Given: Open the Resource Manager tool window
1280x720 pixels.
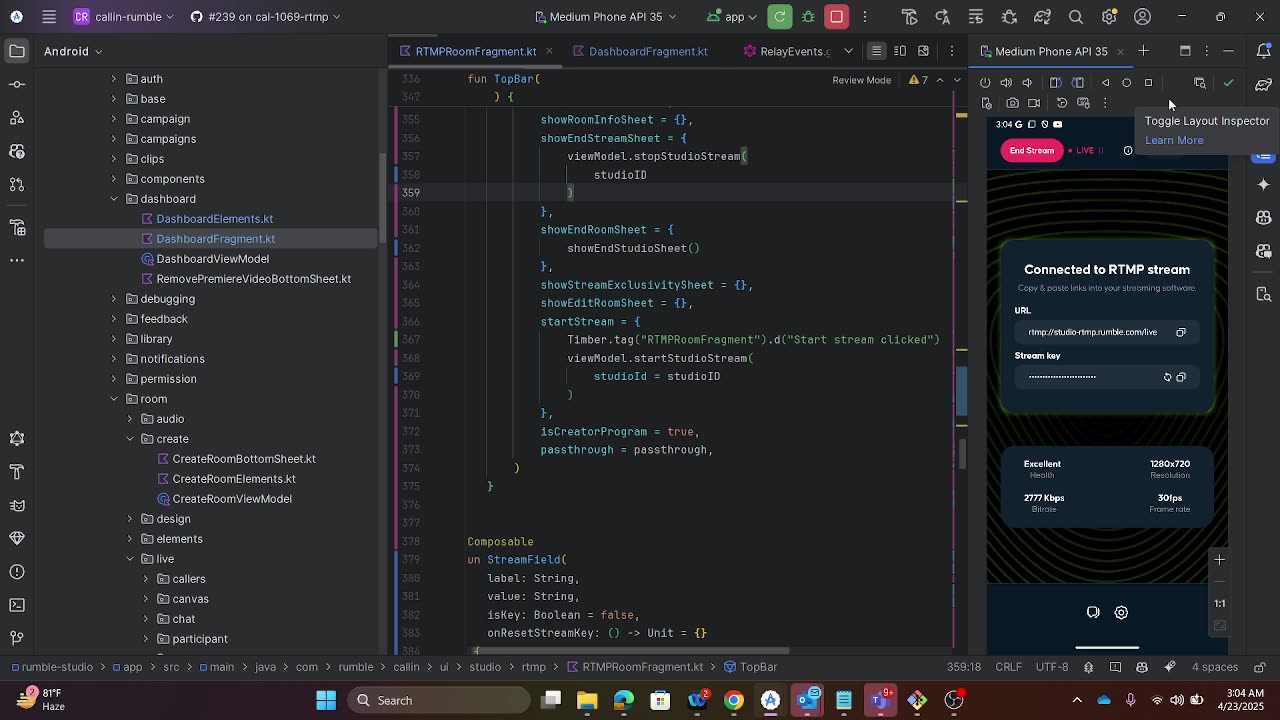Looking at the screenshot, I should [x=17, y=118].
